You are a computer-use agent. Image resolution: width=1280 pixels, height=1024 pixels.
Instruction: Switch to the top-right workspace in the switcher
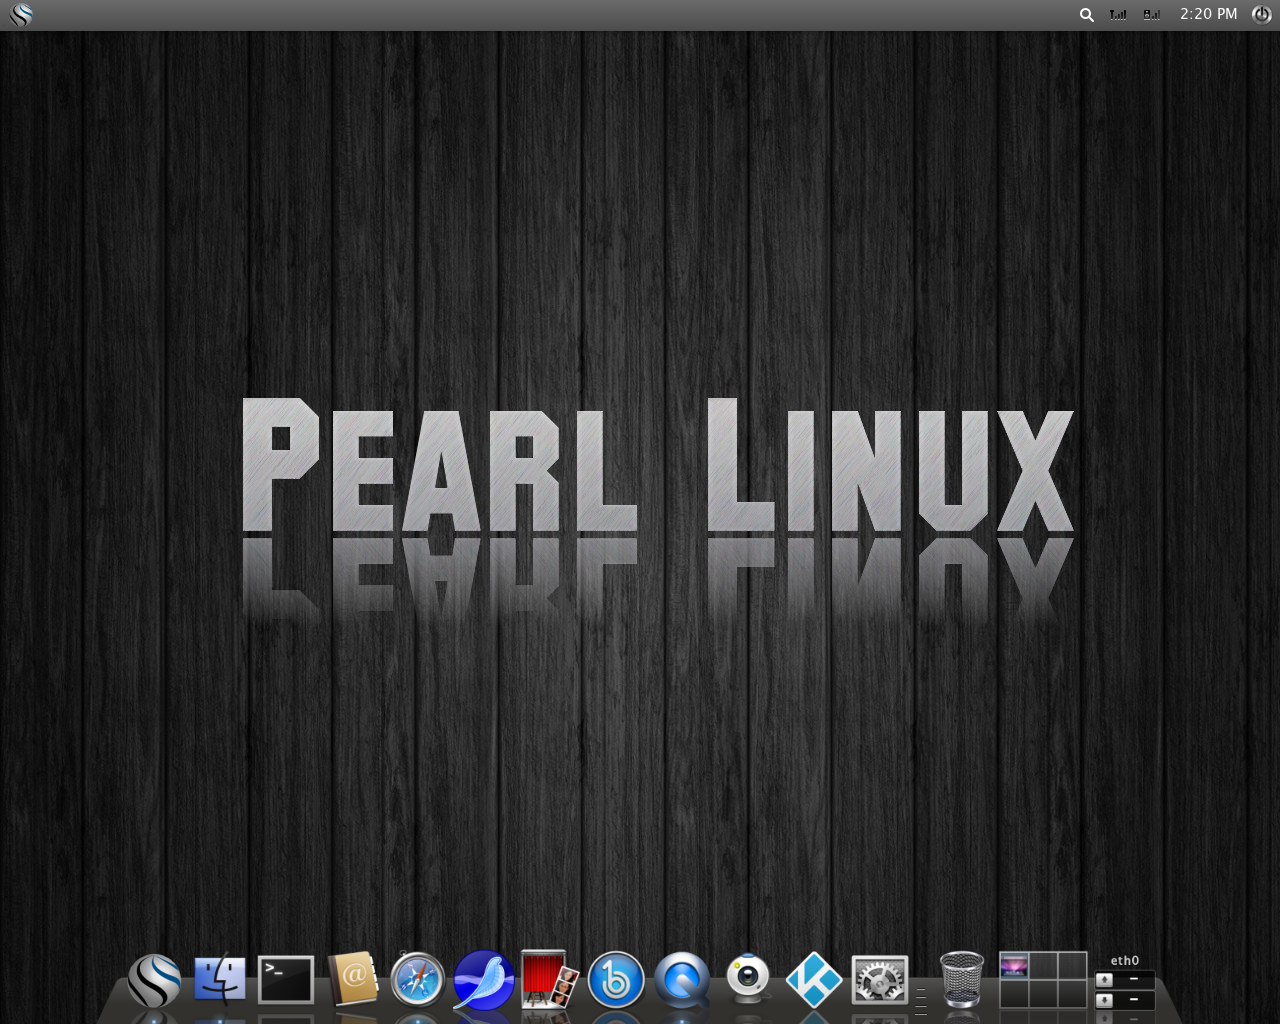click(x=1072, y=966)
